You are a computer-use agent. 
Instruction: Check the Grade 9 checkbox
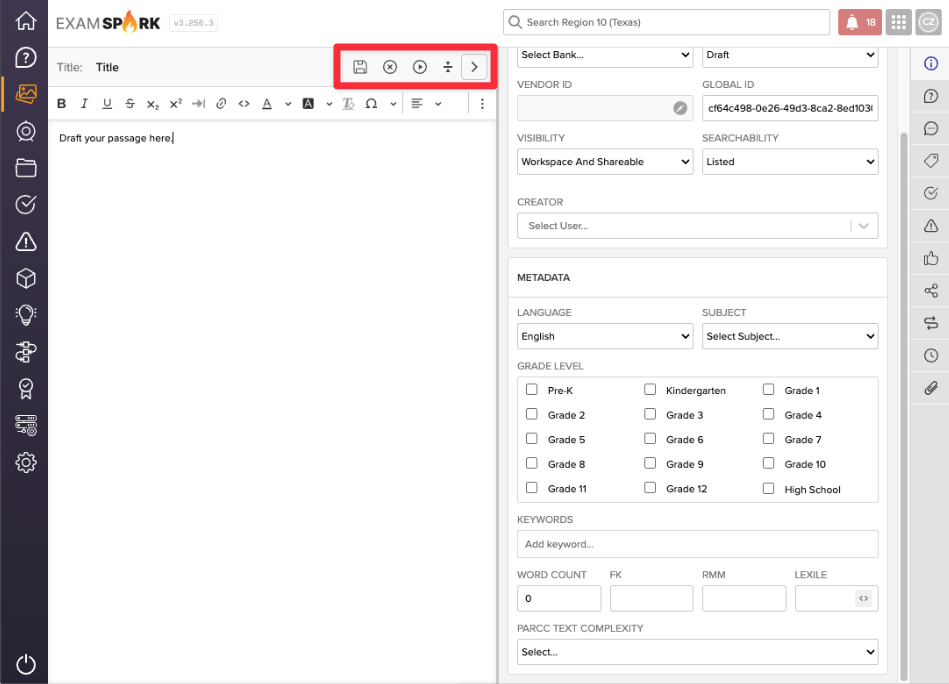[650, 463]
